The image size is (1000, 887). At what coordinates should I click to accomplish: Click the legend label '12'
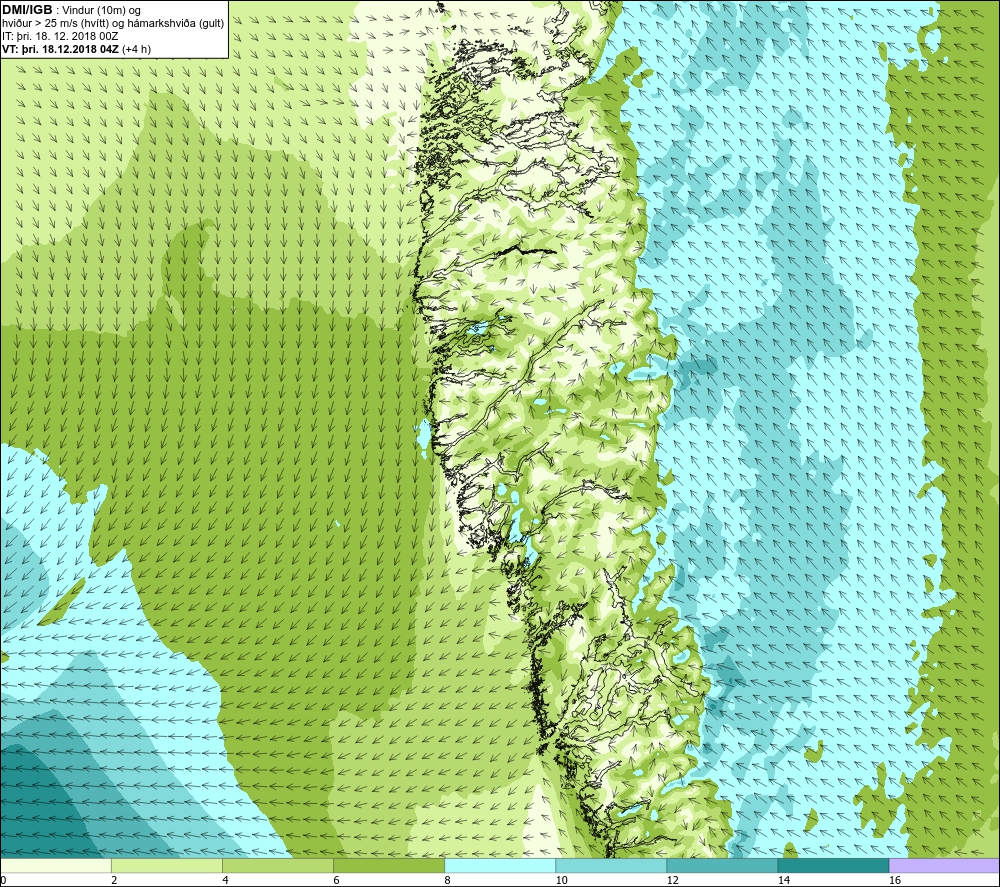[672, 881]
